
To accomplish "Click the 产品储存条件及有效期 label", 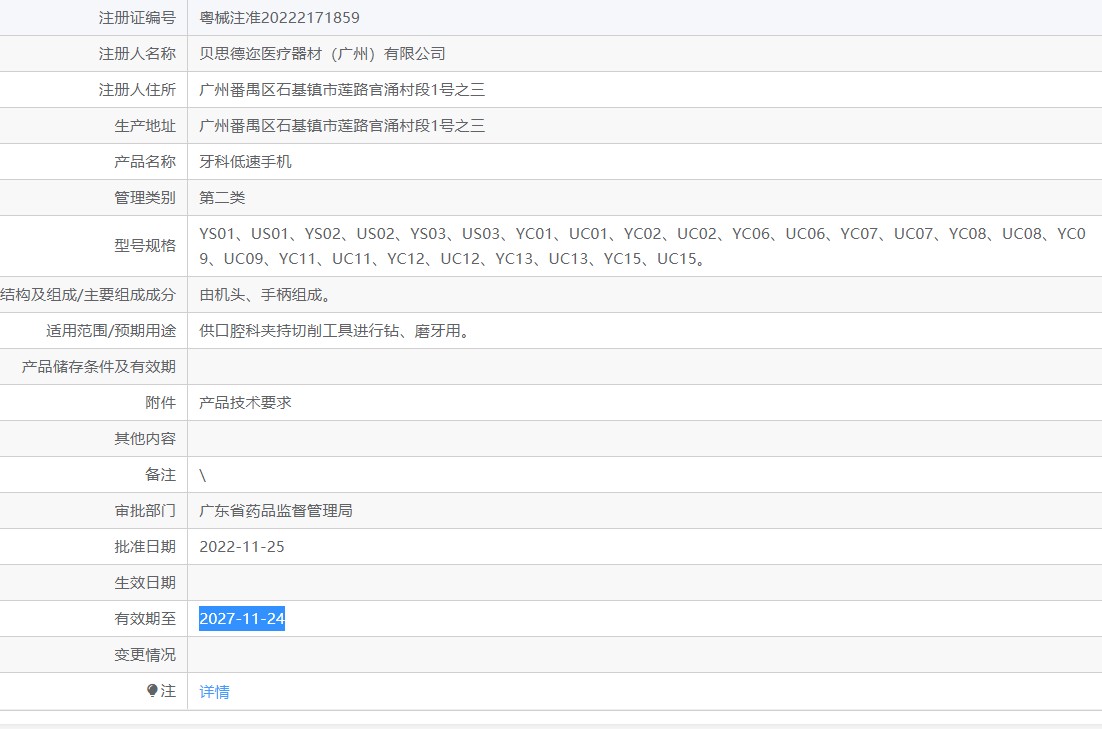I will point(98,366).
